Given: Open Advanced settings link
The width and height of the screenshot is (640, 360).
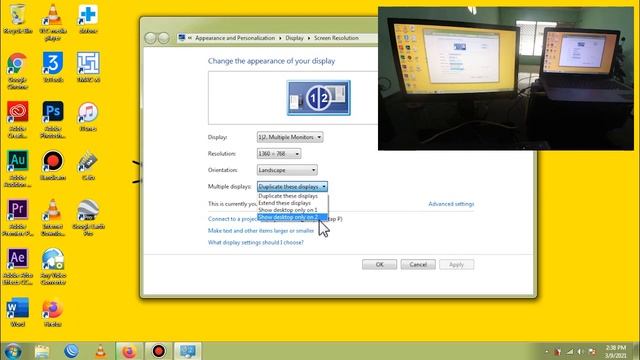Looking at the screenshot, I should point(451,204).
